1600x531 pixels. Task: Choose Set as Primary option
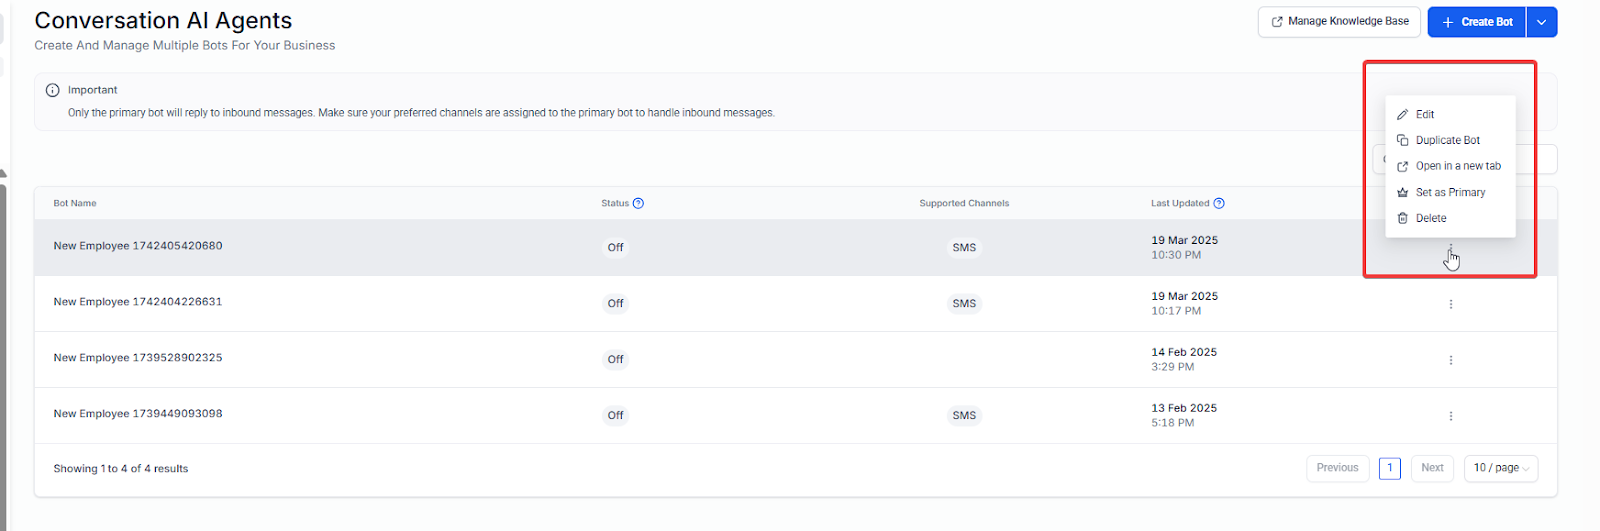point(1450,192)
